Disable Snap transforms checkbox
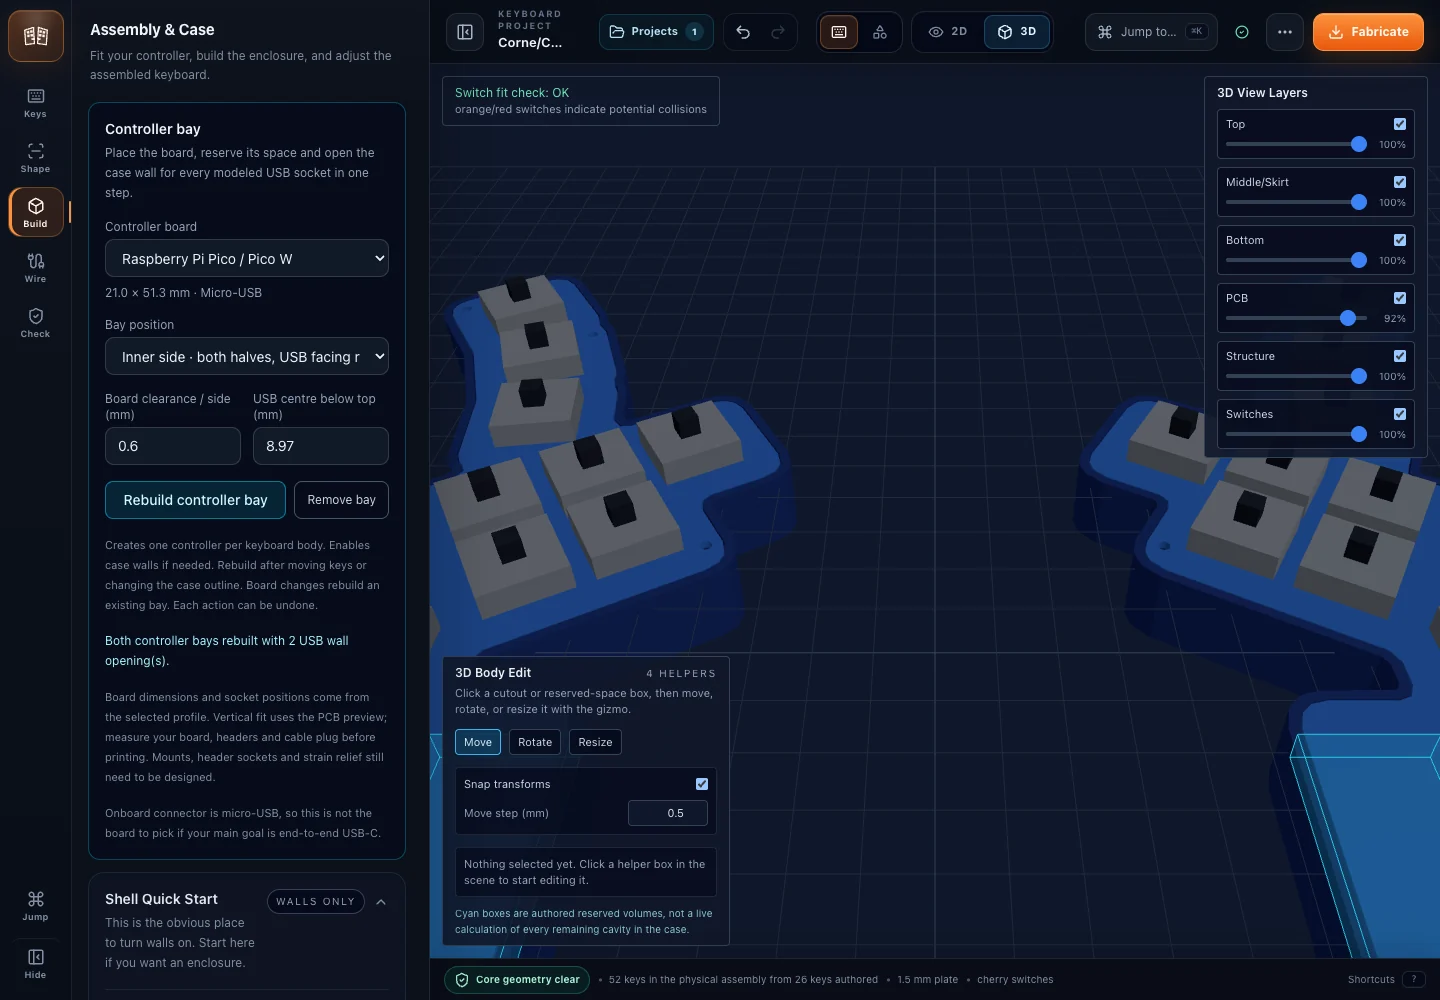Viewport: 1440px width, 1000px height. pos(702,784)
